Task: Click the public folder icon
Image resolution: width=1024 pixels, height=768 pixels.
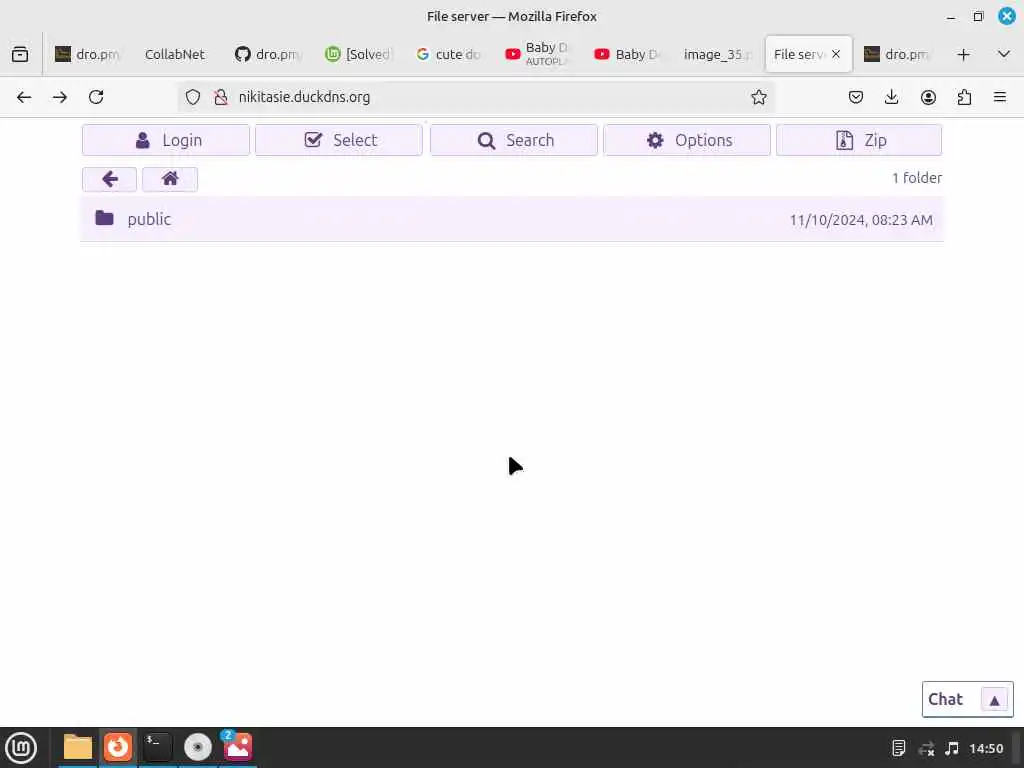Action: (x=104, y=218)
